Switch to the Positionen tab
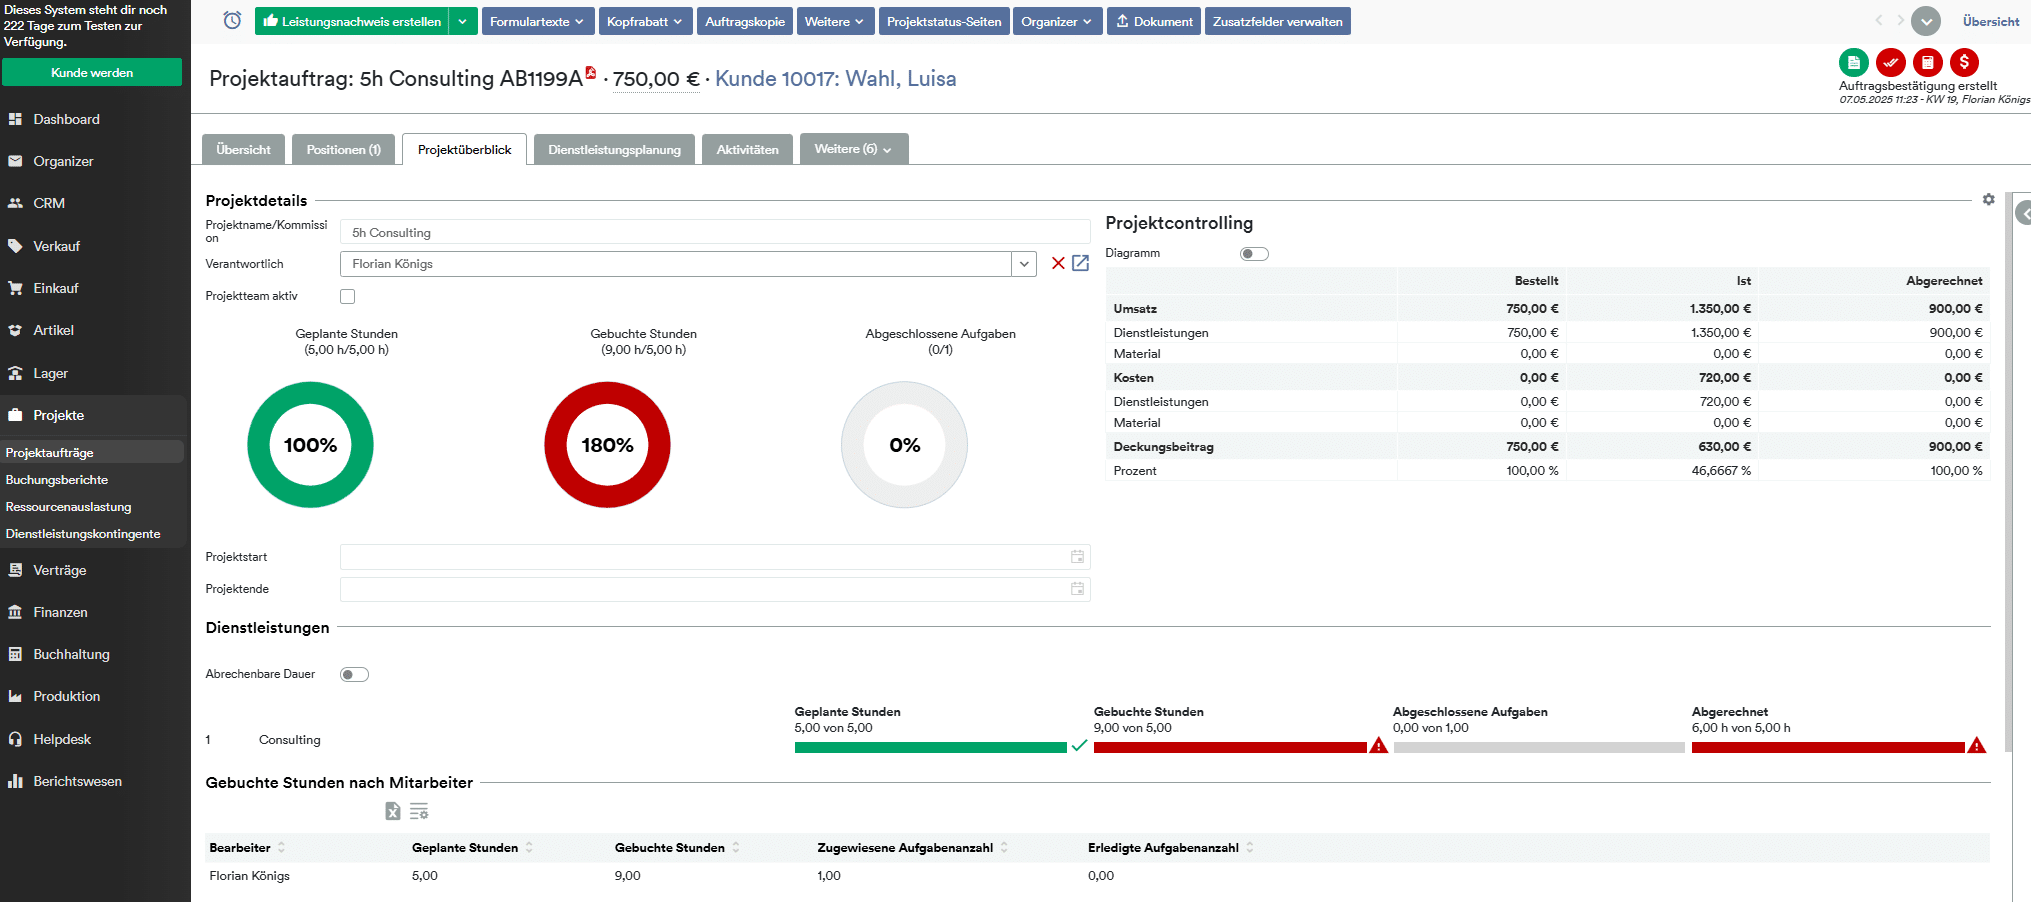The image size is (2031, 902). [x=343, y=149]
